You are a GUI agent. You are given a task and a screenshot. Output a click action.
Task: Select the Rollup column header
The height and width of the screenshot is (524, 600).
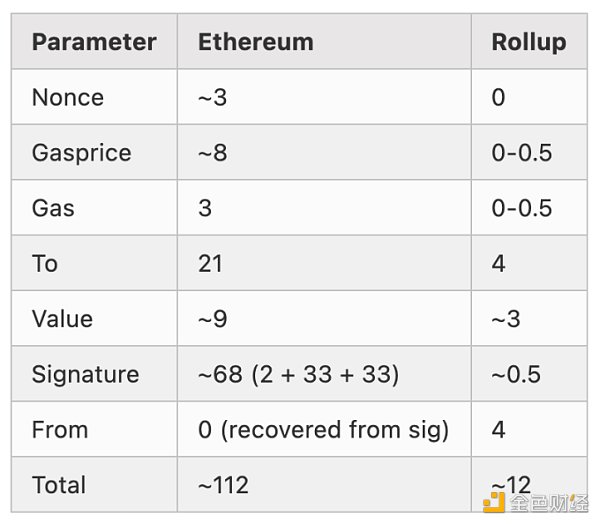click(529, 42)
